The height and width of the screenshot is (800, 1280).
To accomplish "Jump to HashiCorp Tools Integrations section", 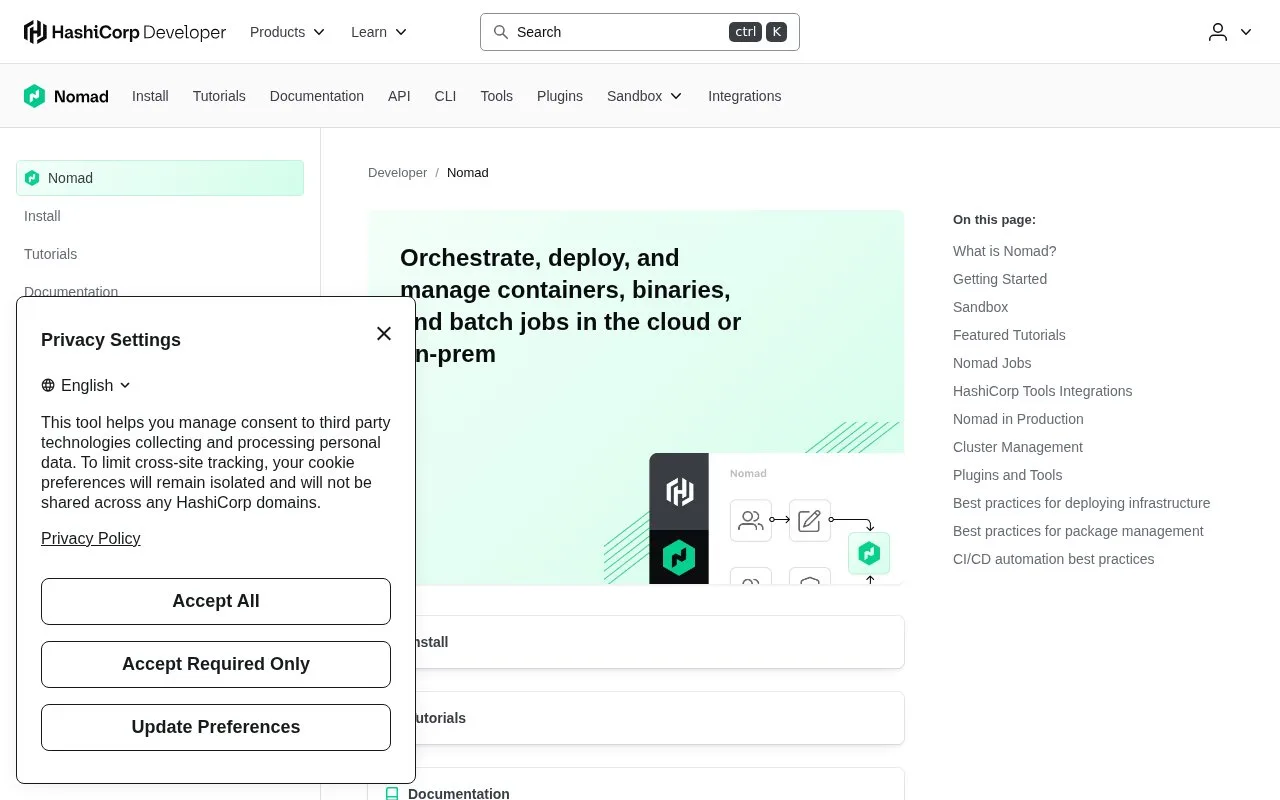I will pyautogui.click(x=1043, y=391).
